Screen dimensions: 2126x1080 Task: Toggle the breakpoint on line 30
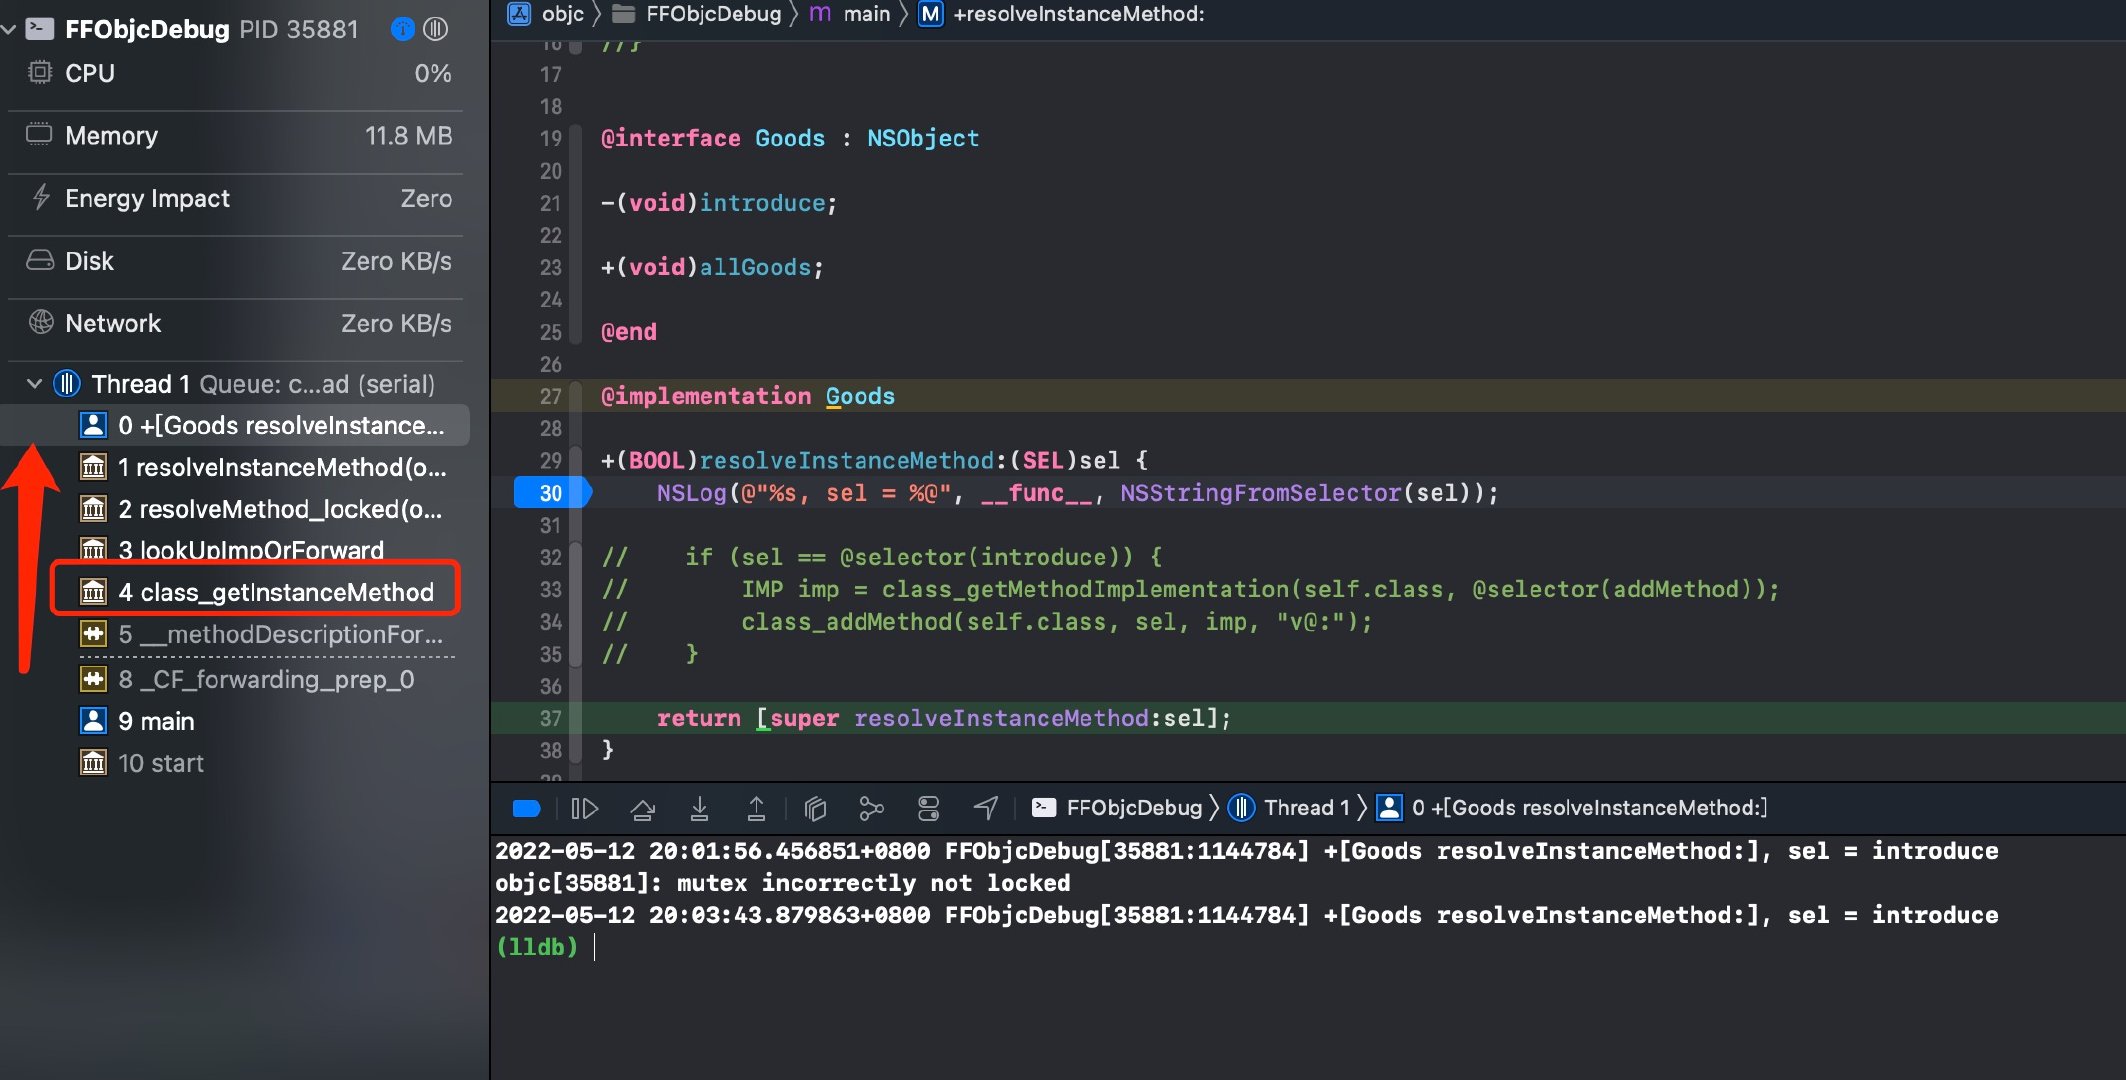coord(551,493)
